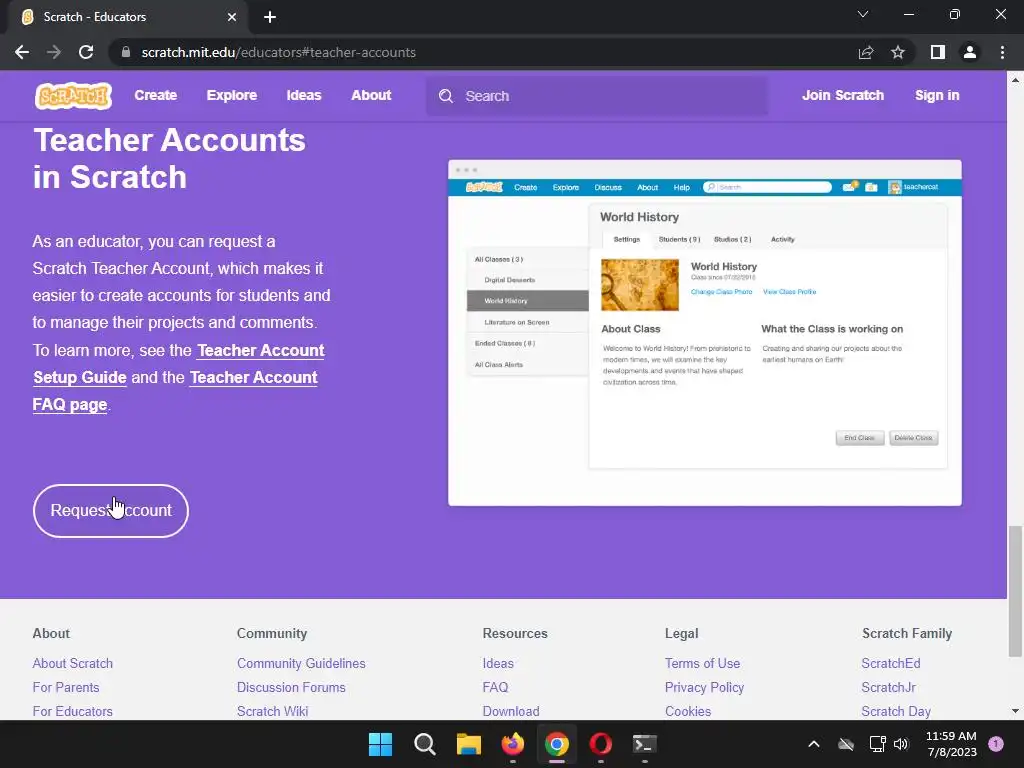Click the scrollbar up arrow
The width and height of the screenshot is (1024, 768).
1015,80
